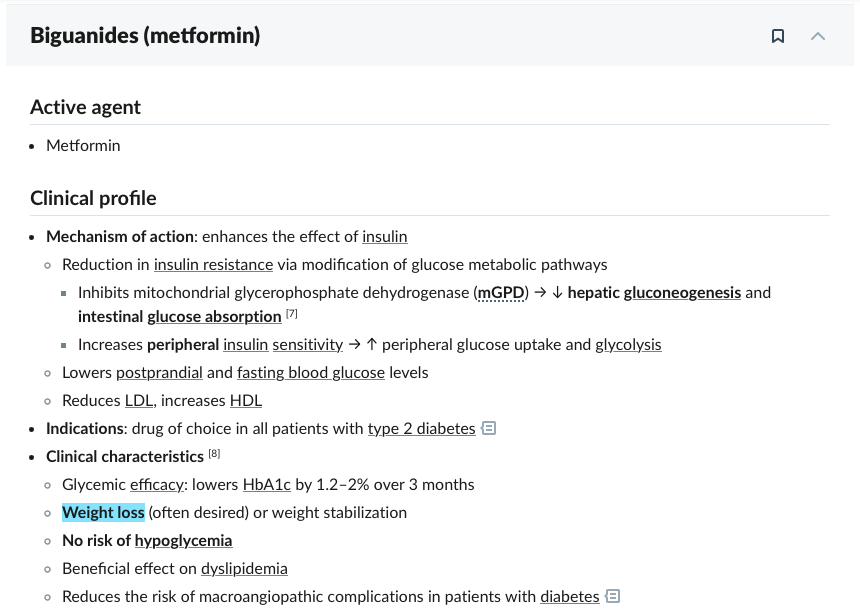The image size is (860, 610).
Task: Open the note icon after macroangiopathic complications line
Action: pyautogui.click(x=613, y=596)
